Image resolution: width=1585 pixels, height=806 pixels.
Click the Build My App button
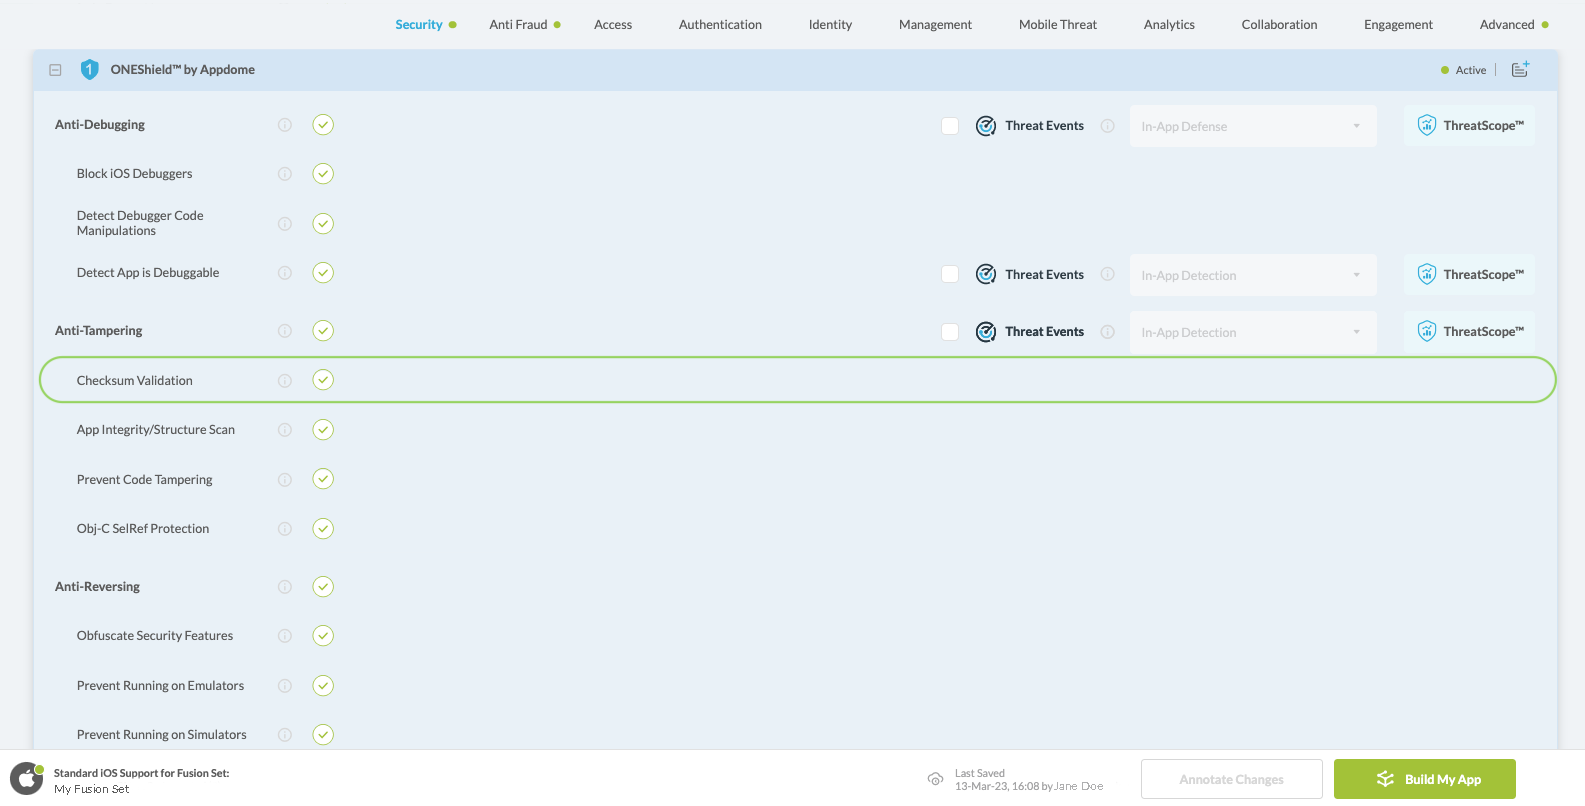coord(1424,779)
